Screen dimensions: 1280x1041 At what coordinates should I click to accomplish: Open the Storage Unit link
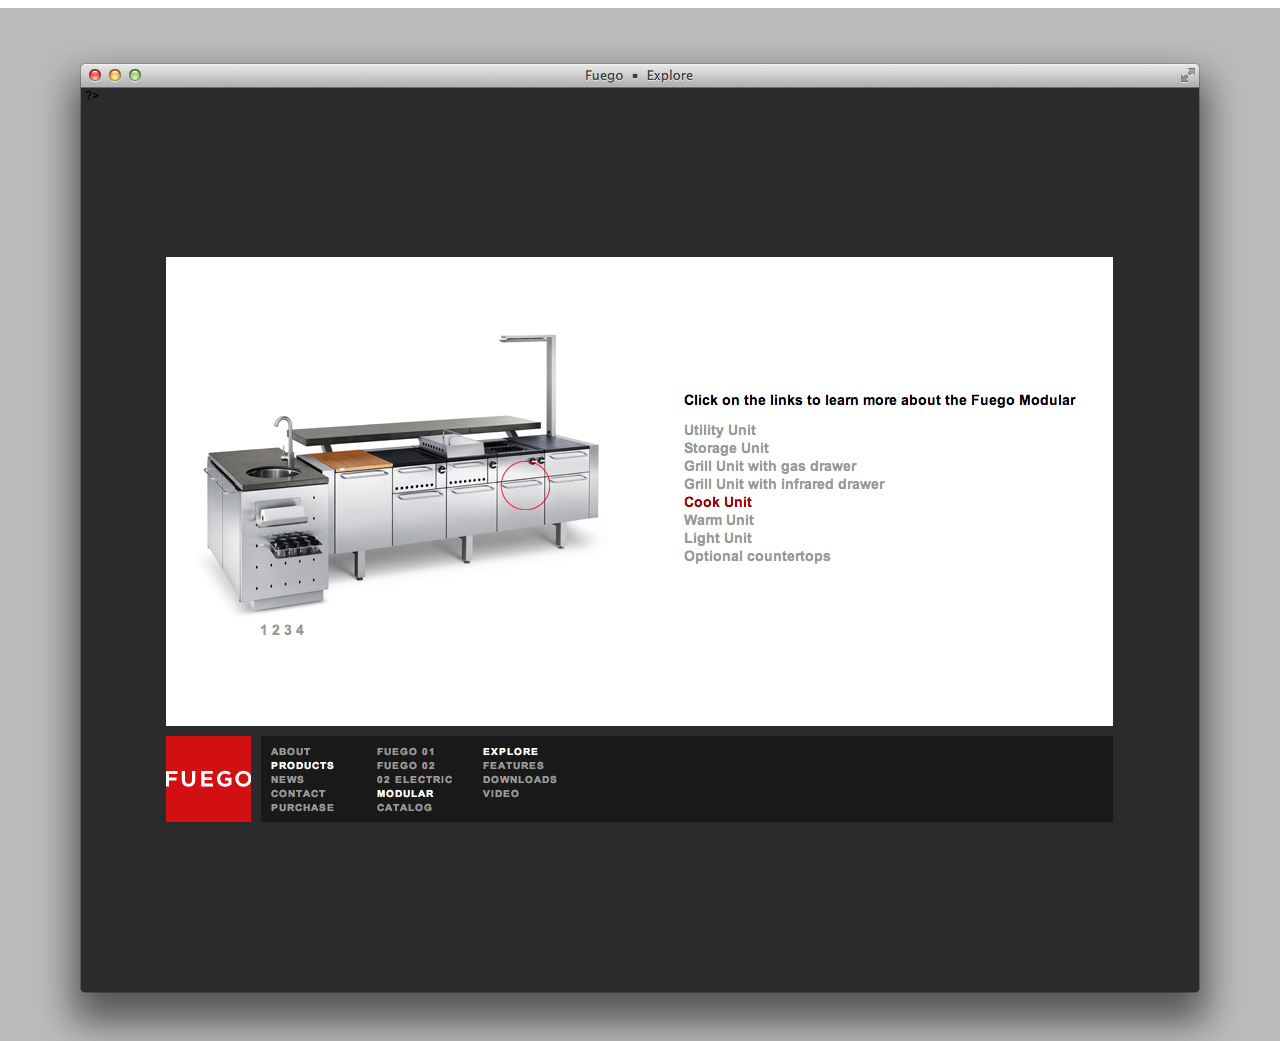click(726, 448)
